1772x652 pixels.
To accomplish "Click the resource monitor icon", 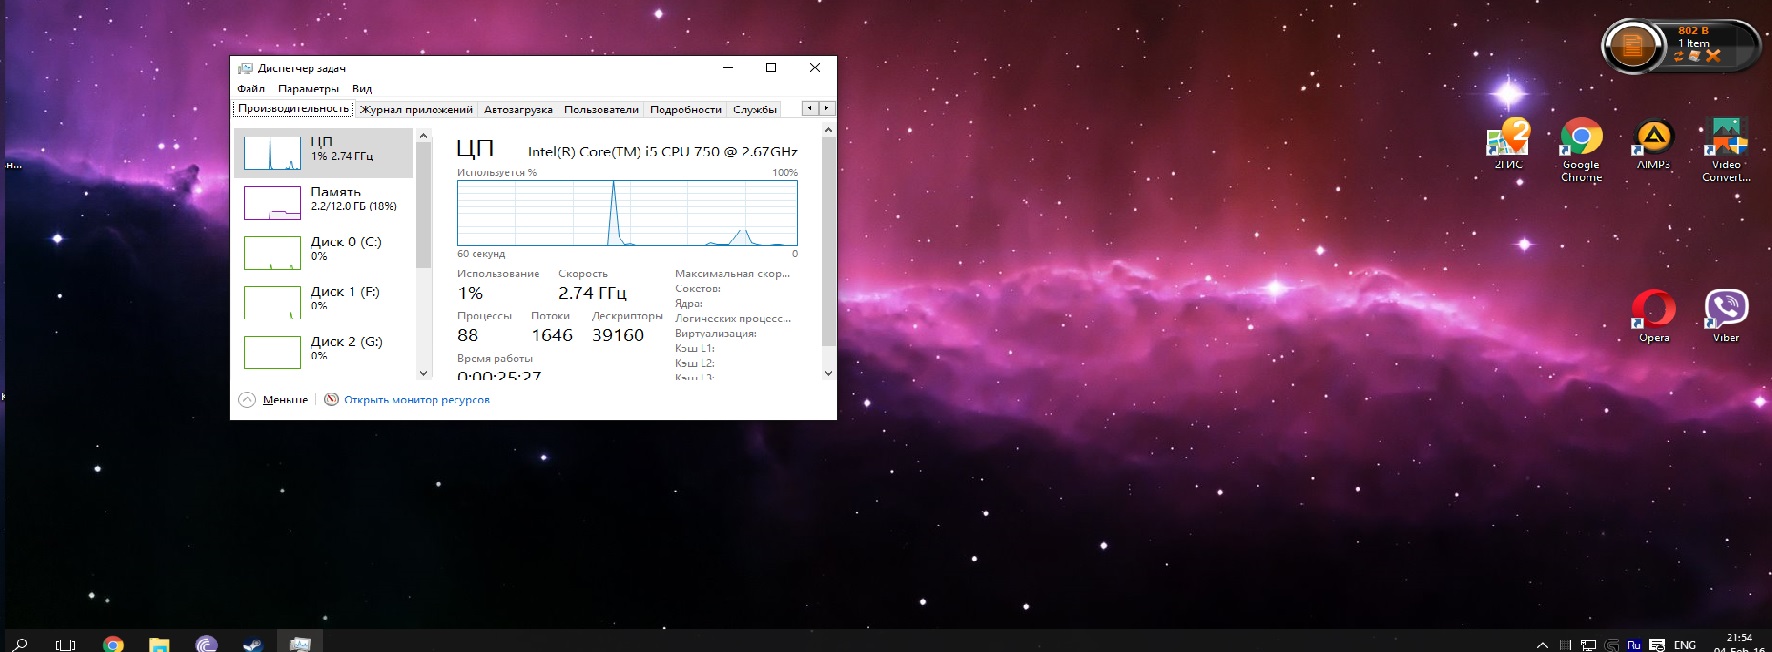I will (331, 399).
